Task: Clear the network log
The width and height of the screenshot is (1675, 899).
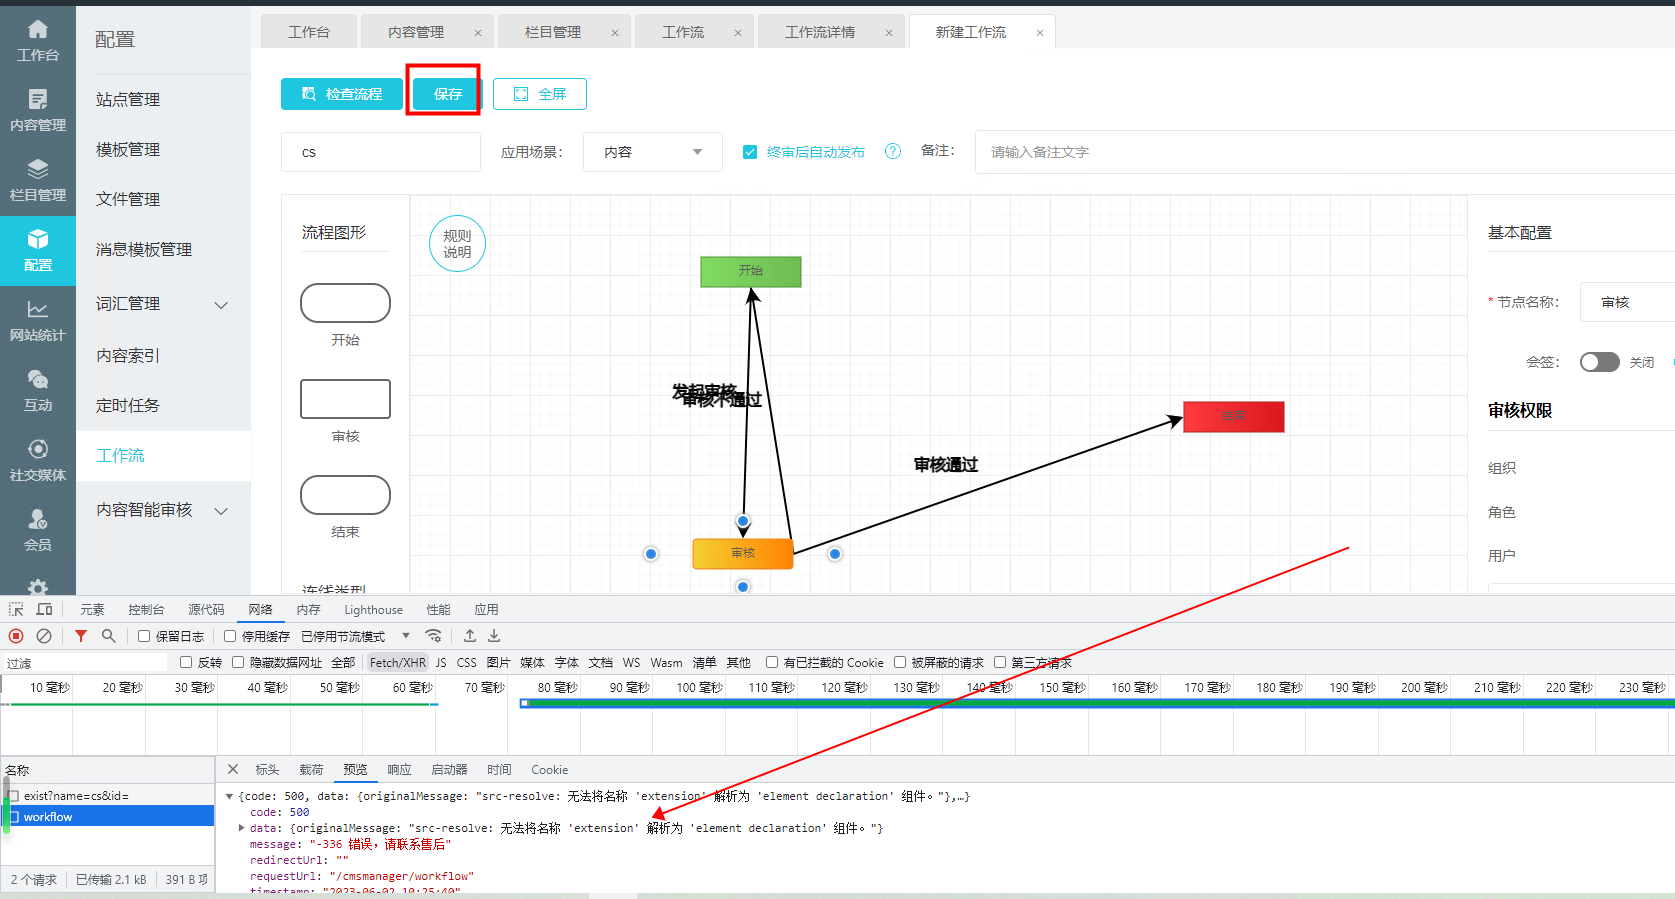Action: [44, 636]
